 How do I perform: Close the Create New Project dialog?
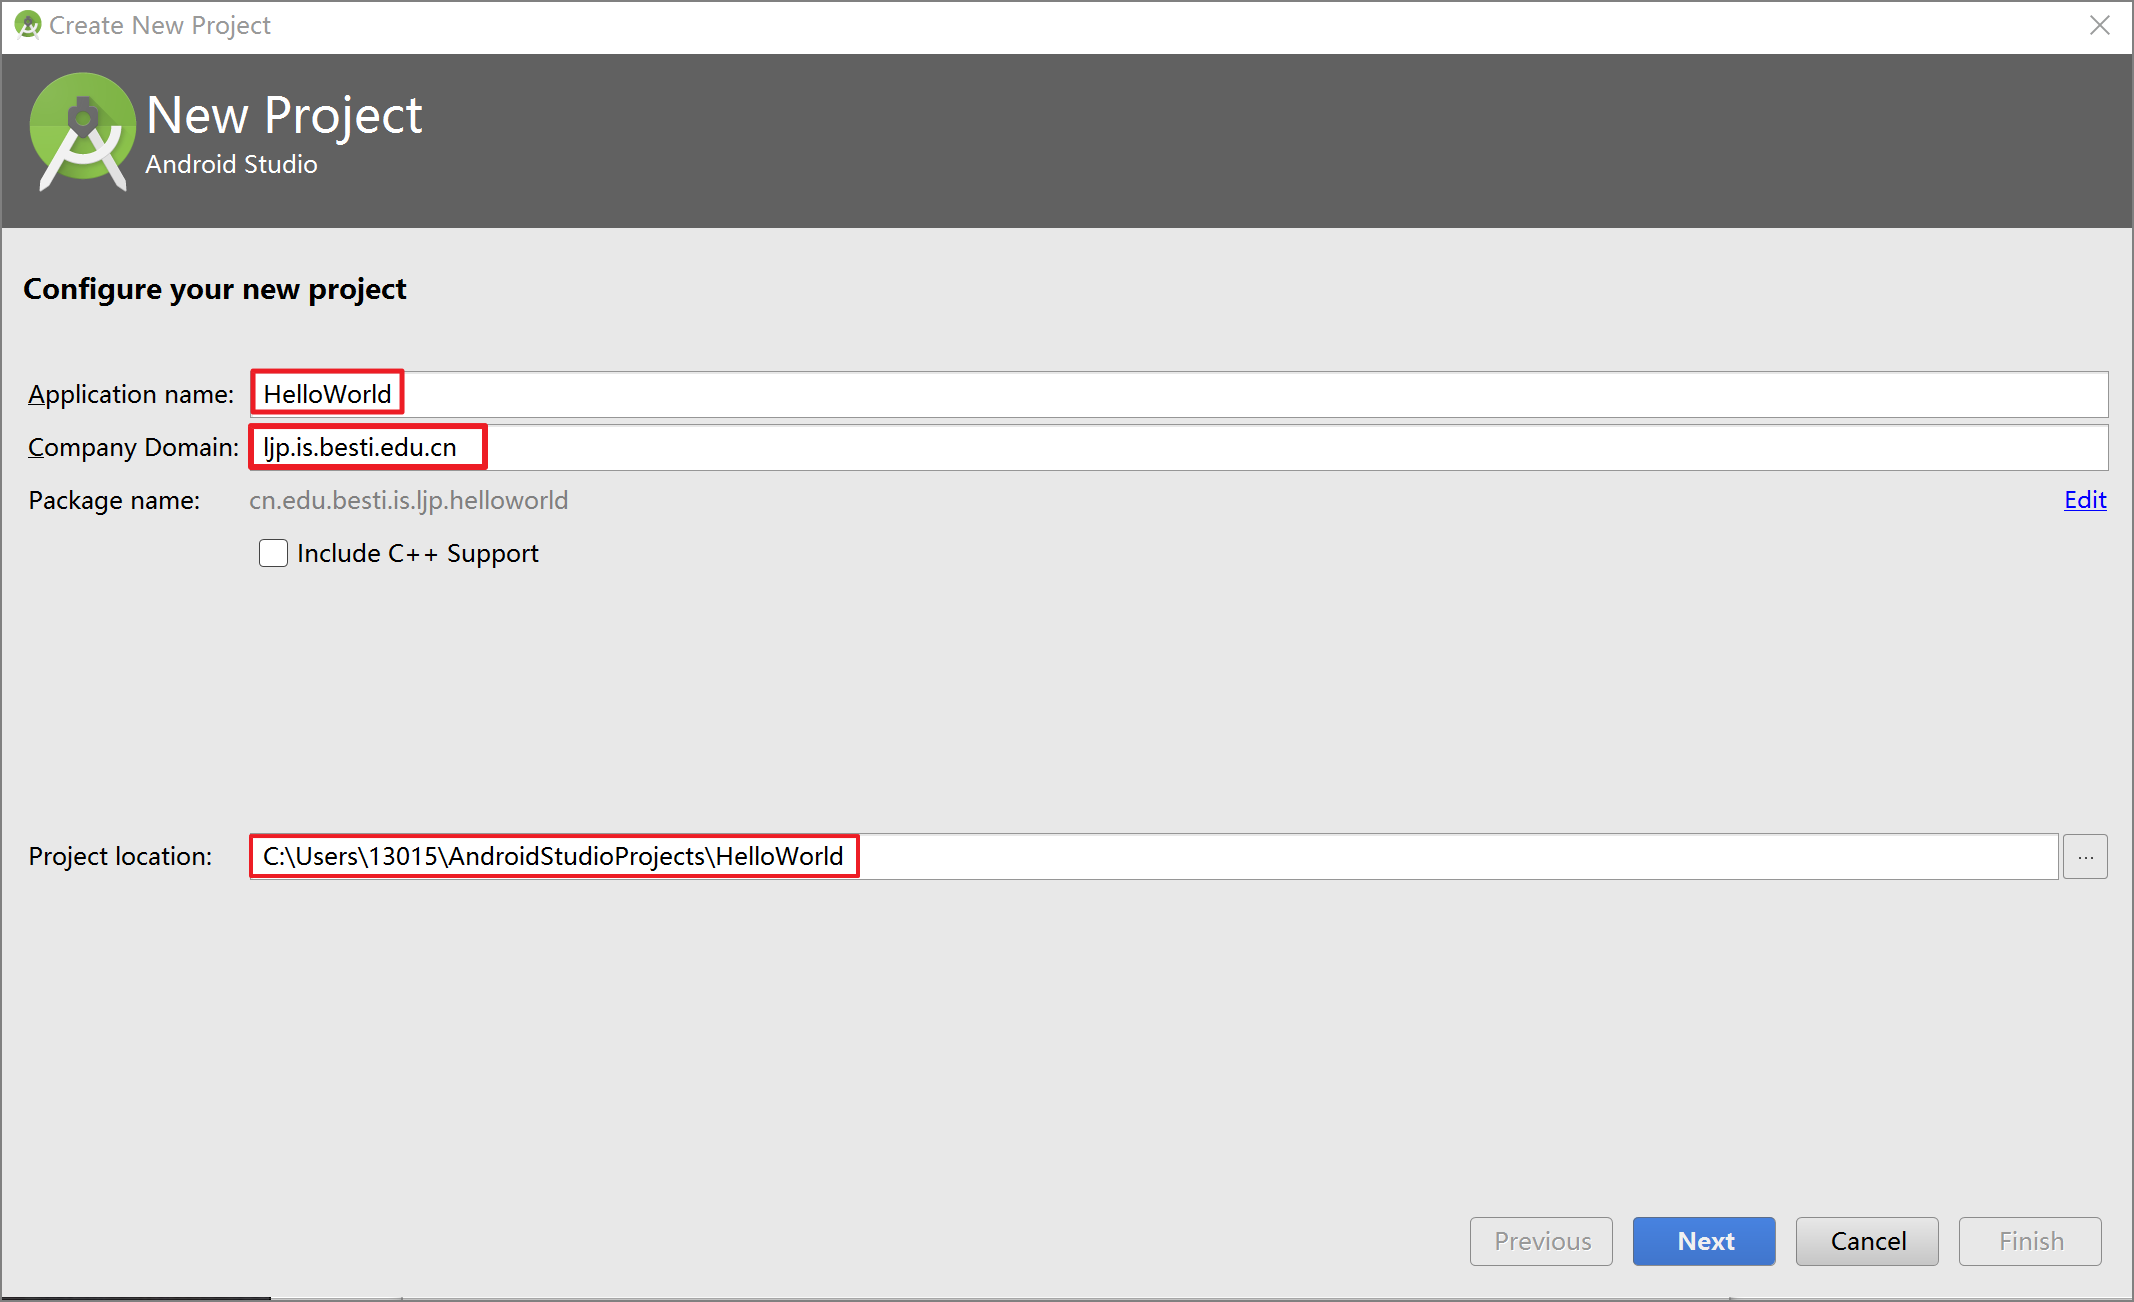2099,25
